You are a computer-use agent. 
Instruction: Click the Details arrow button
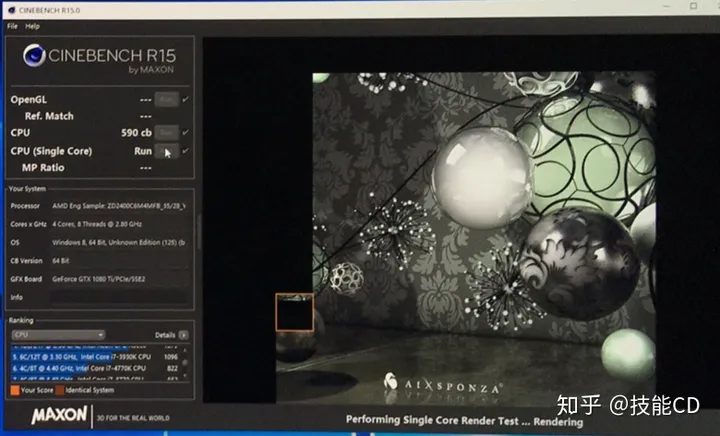[183, 335]
